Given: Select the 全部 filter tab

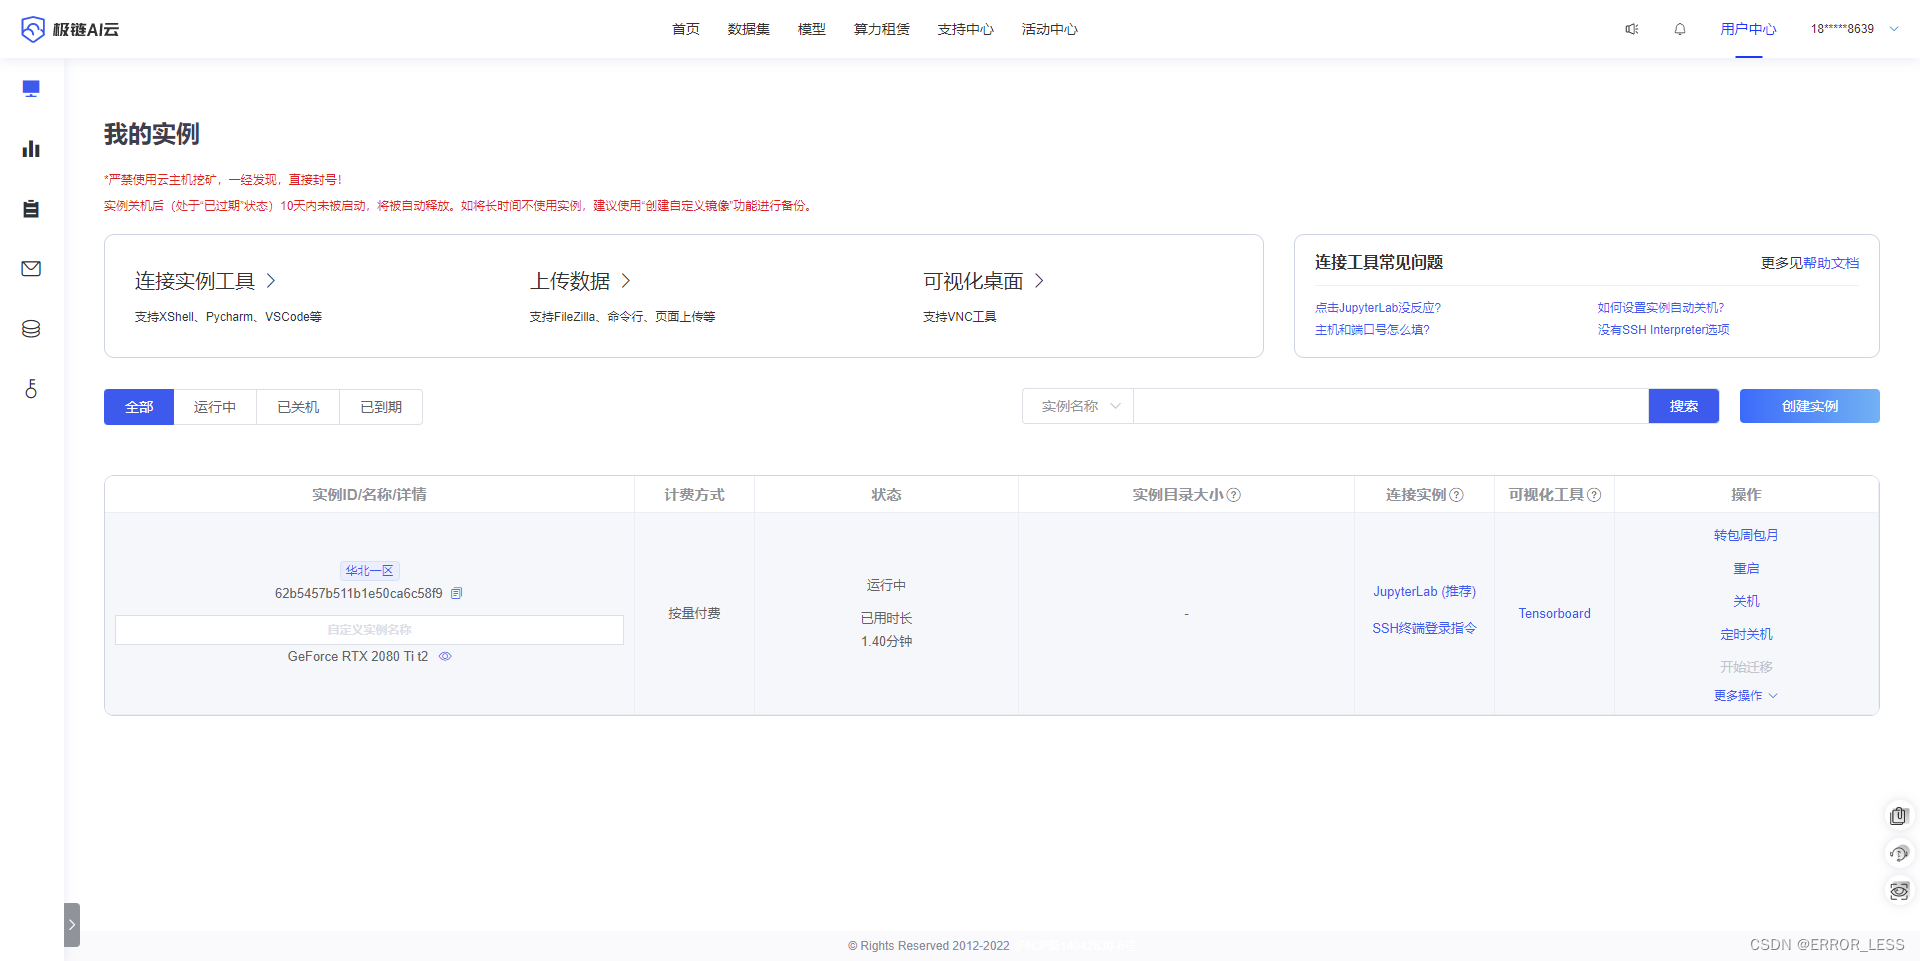Looking at the screenshot, I should (139, 407).
